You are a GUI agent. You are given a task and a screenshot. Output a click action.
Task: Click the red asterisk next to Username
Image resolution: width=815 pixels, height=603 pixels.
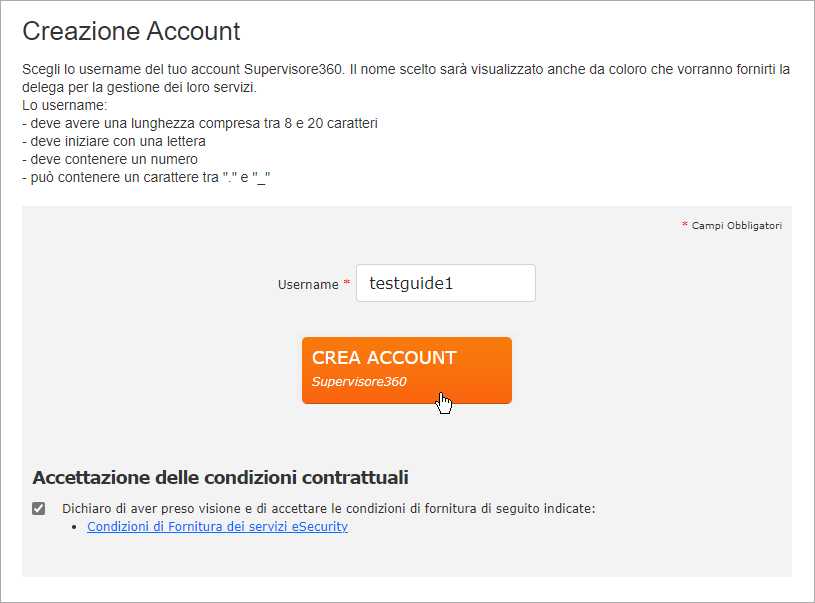click(x=347, y=282)
